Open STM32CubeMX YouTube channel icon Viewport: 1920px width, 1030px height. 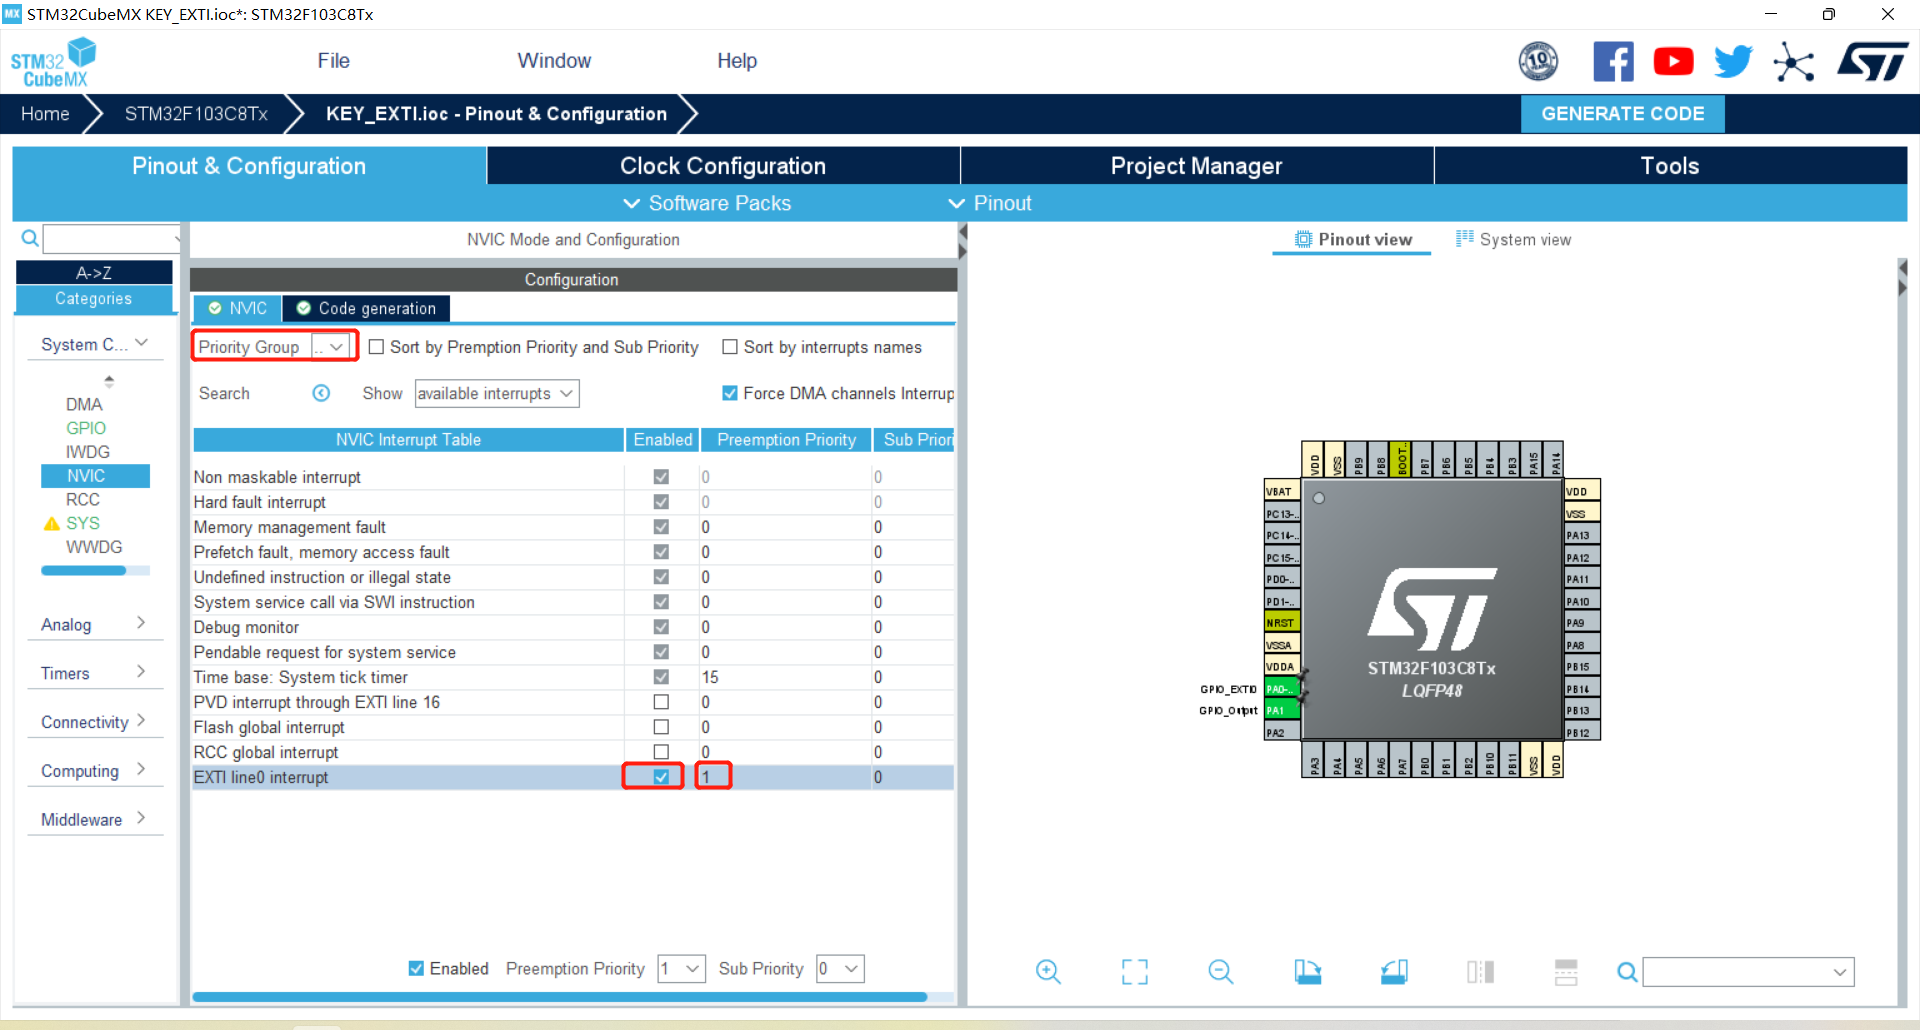point(1673,61)
